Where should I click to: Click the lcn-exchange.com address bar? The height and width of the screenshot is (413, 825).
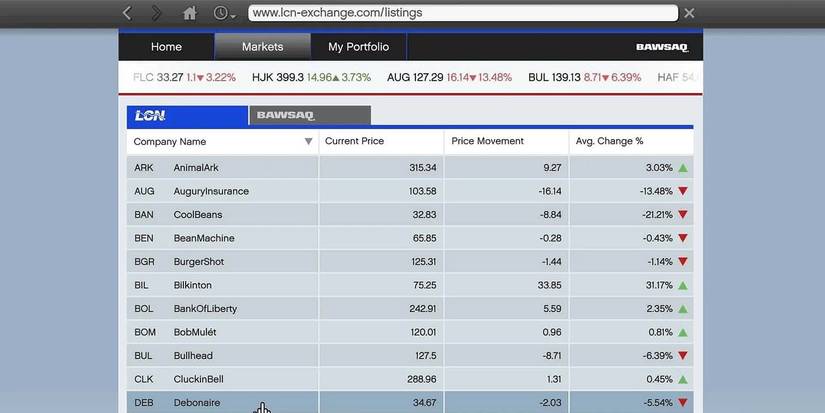(x=463, y=13)
